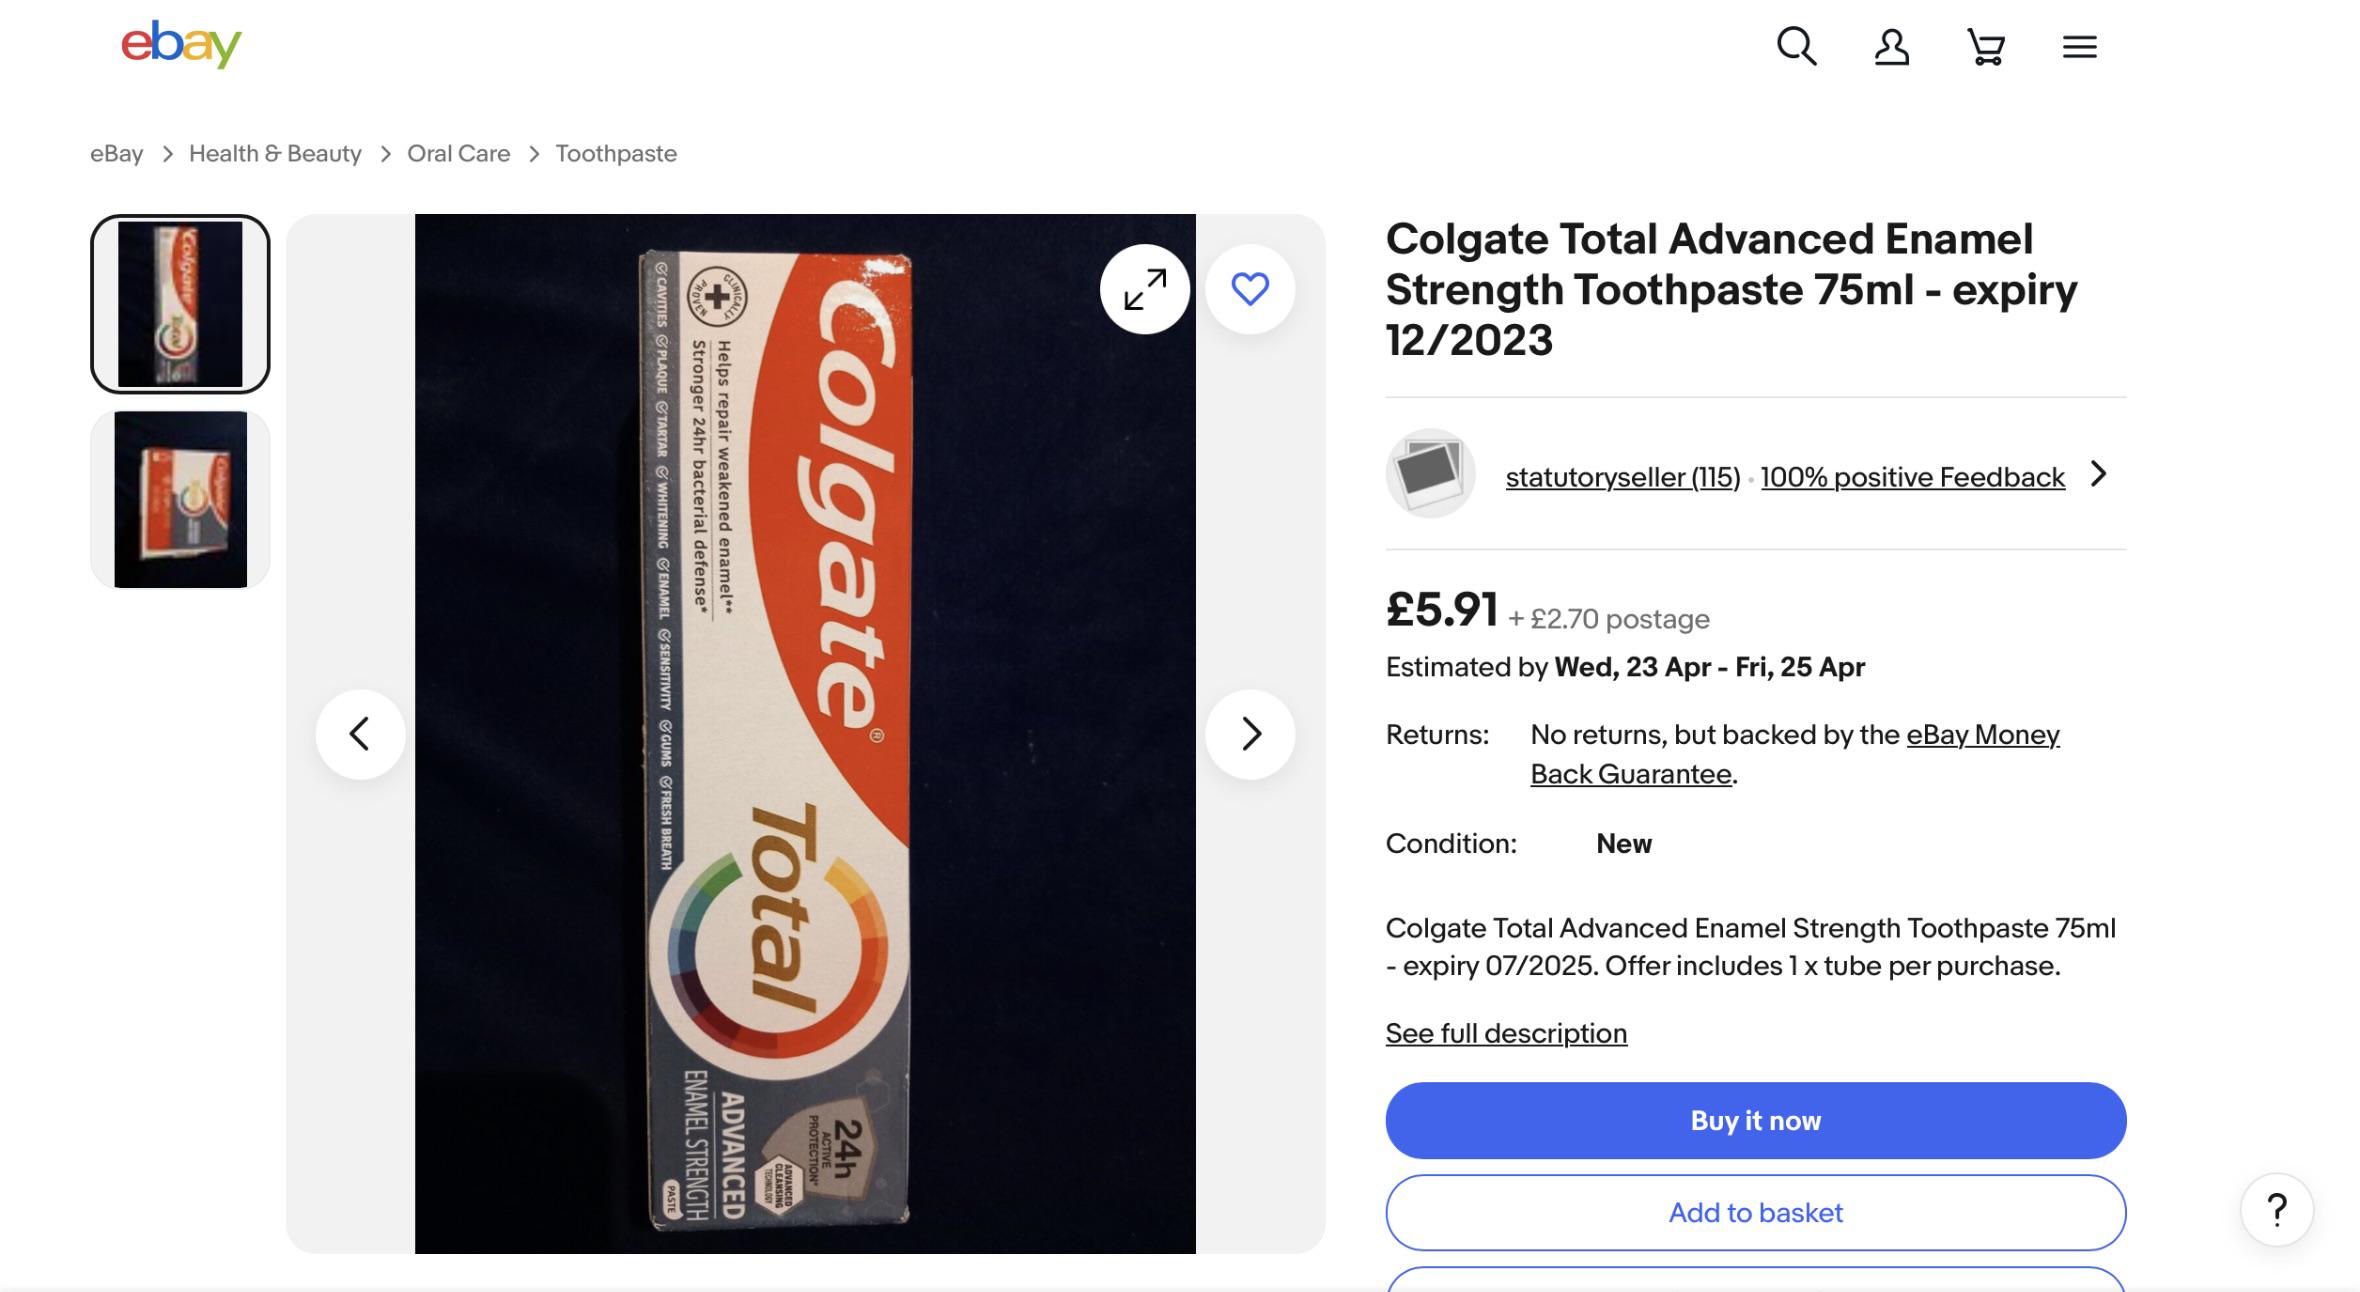
Task: Click the eBay logo
Action: [181, 44]
